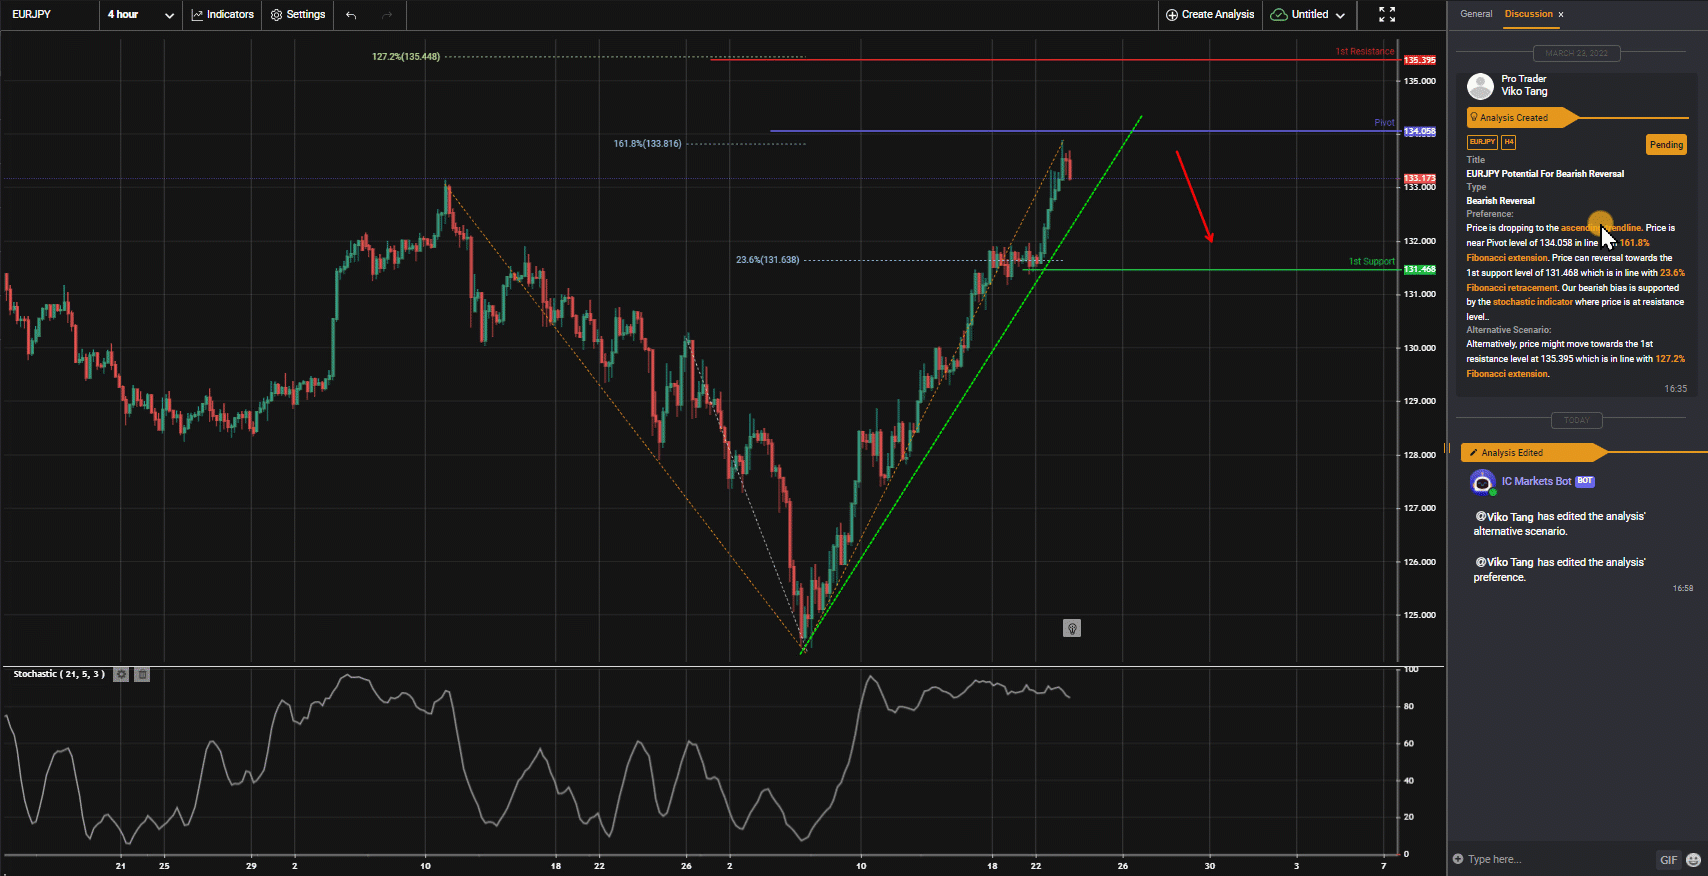Click the 161.8% Fibonacci extension link
The height and width of the screenshot is (876, 1708).
[1558, 250]
